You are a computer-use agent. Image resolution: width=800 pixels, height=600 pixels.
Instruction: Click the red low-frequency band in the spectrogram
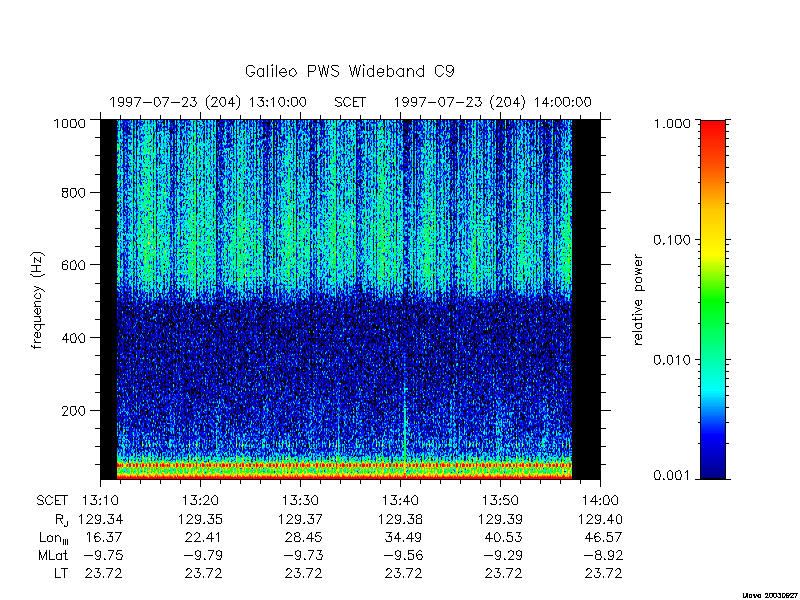point(344,465)
